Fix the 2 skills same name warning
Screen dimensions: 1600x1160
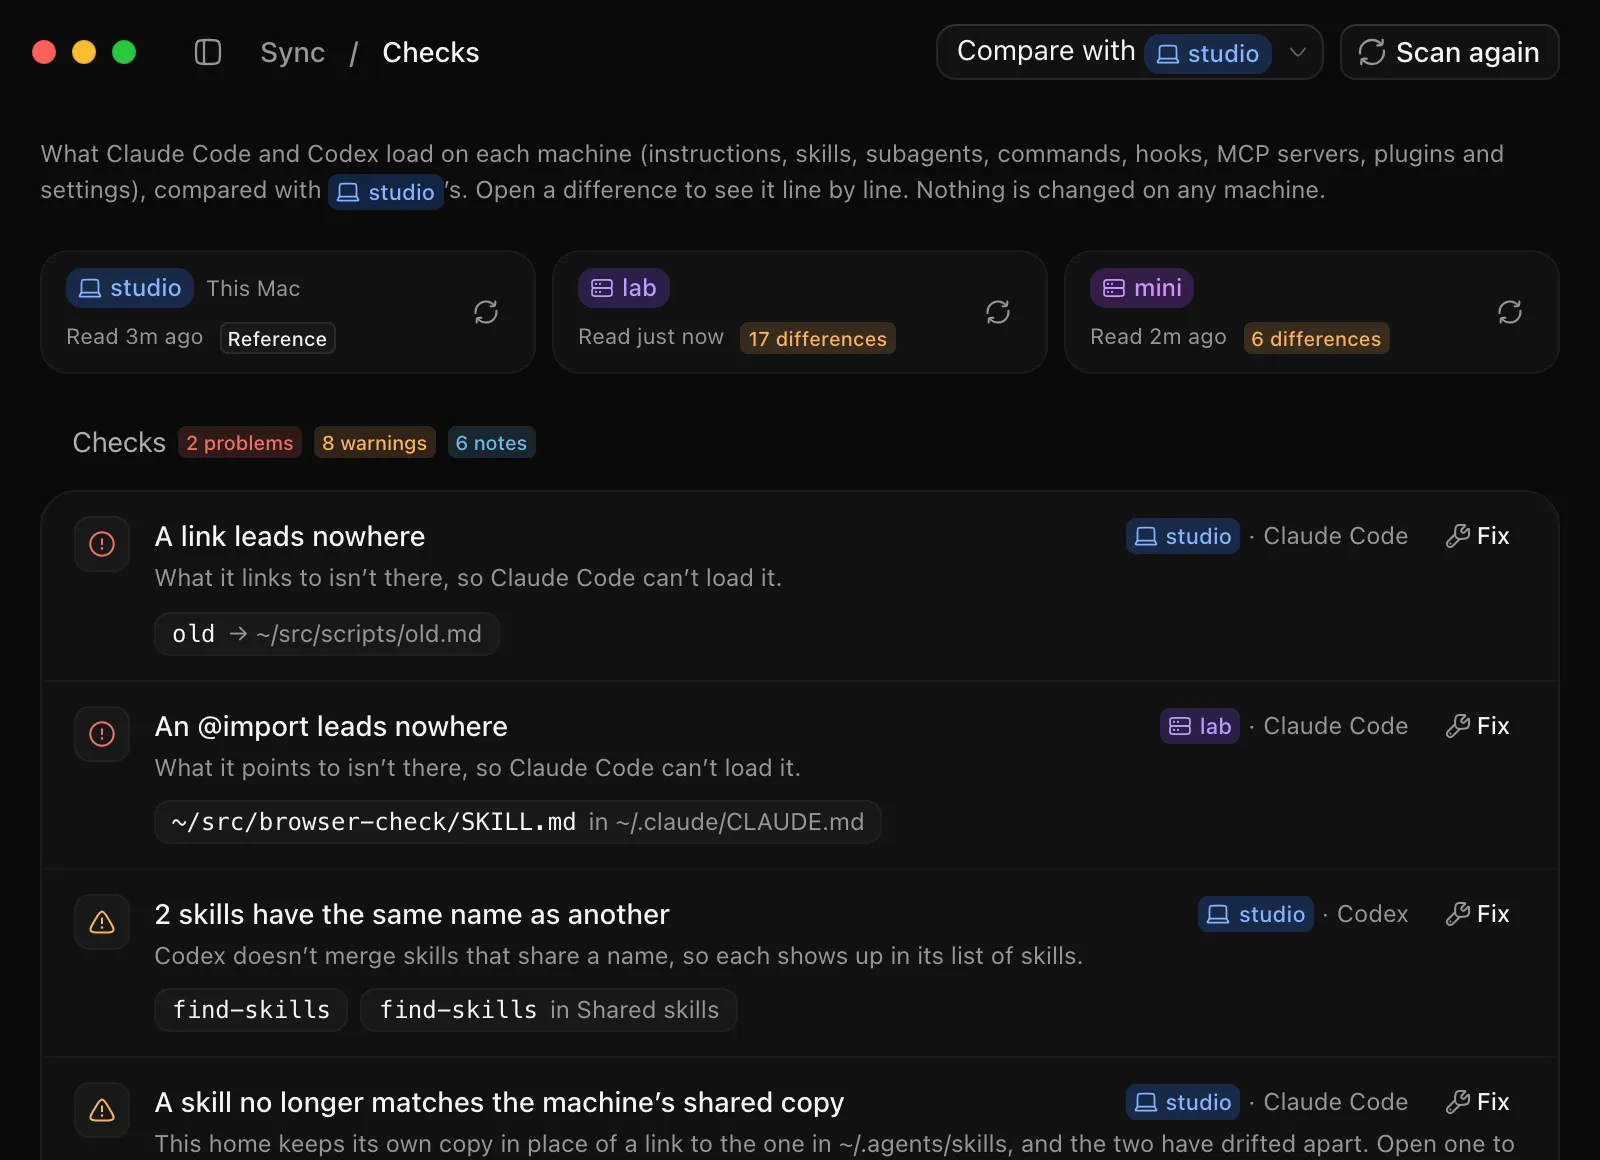(1478, 914)
